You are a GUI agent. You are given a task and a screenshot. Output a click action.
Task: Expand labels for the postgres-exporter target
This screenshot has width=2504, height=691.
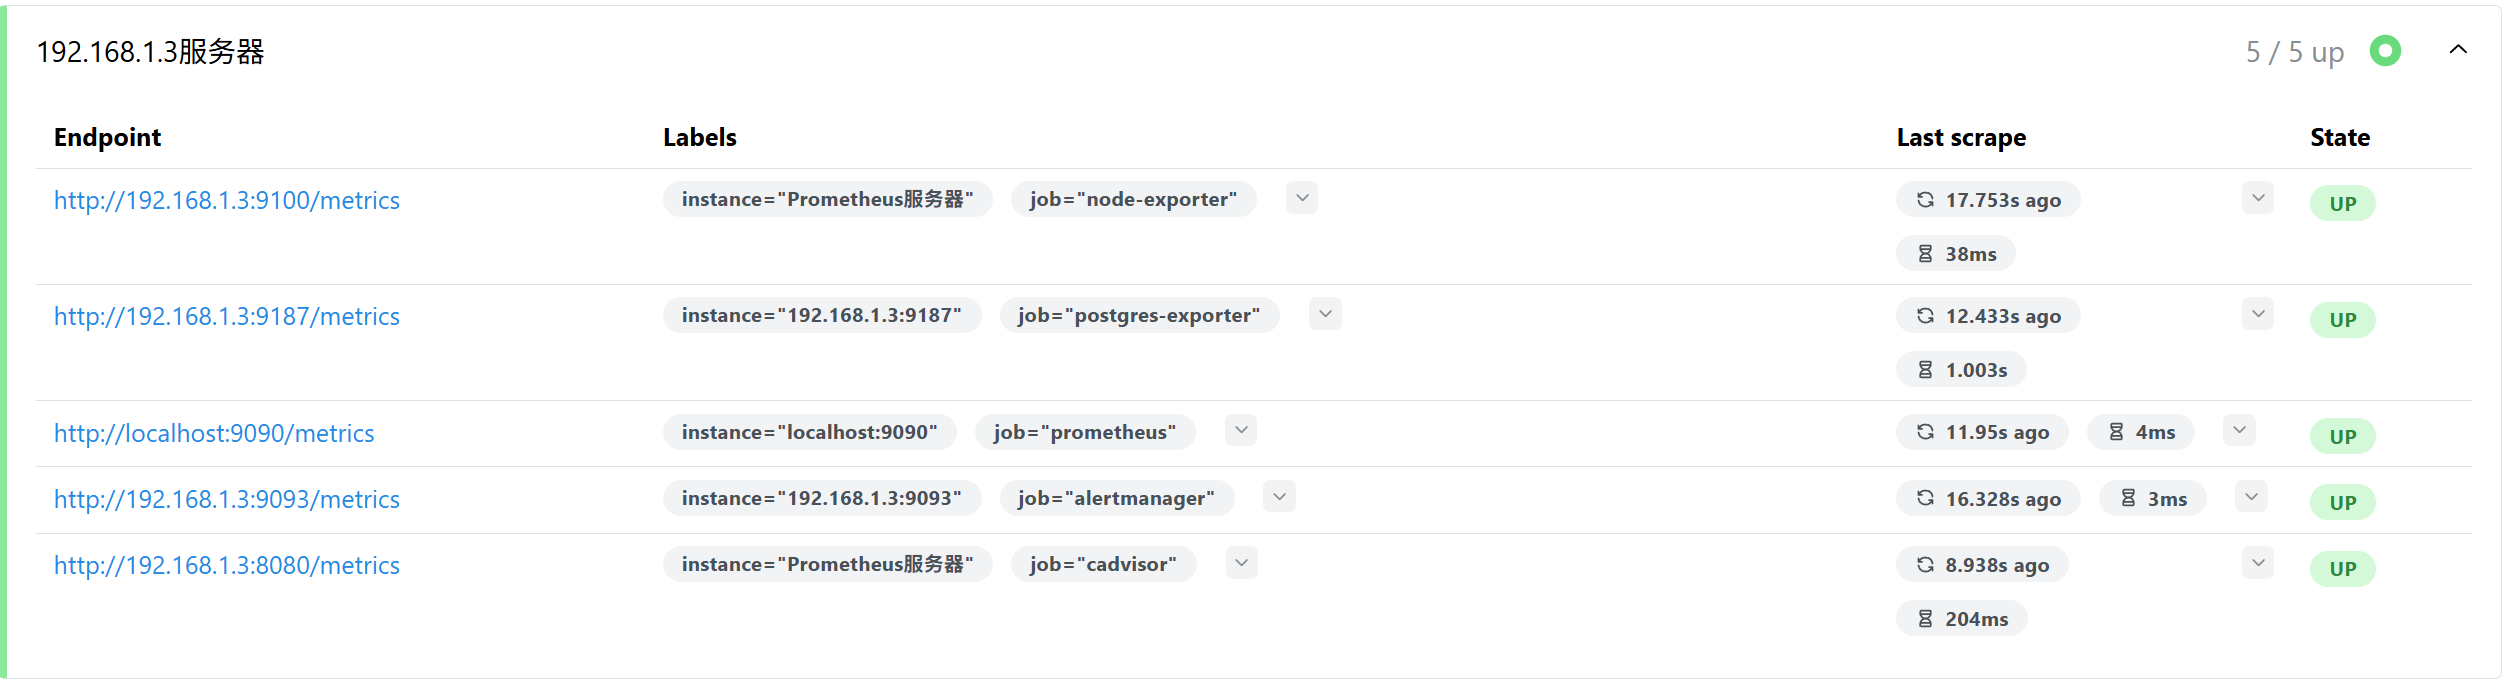click(1325, 314)
